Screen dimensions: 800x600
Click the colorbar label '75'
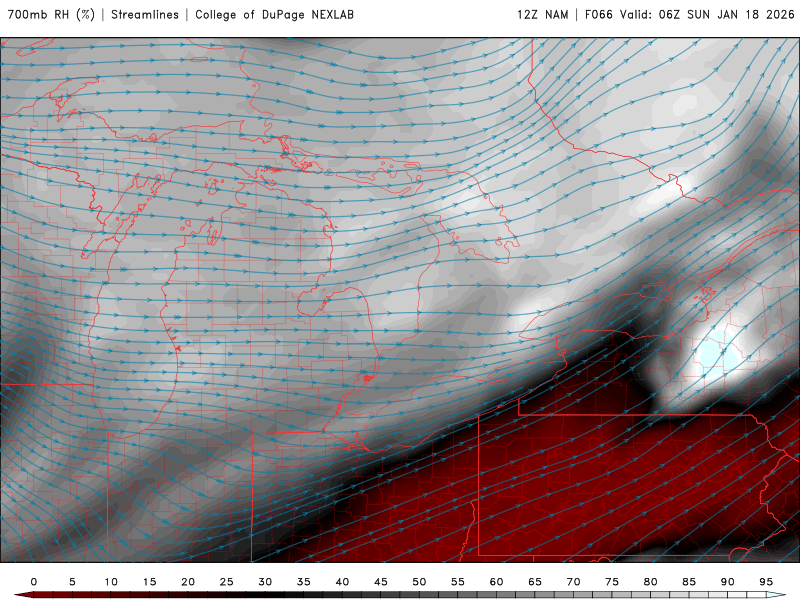[612, 582]
